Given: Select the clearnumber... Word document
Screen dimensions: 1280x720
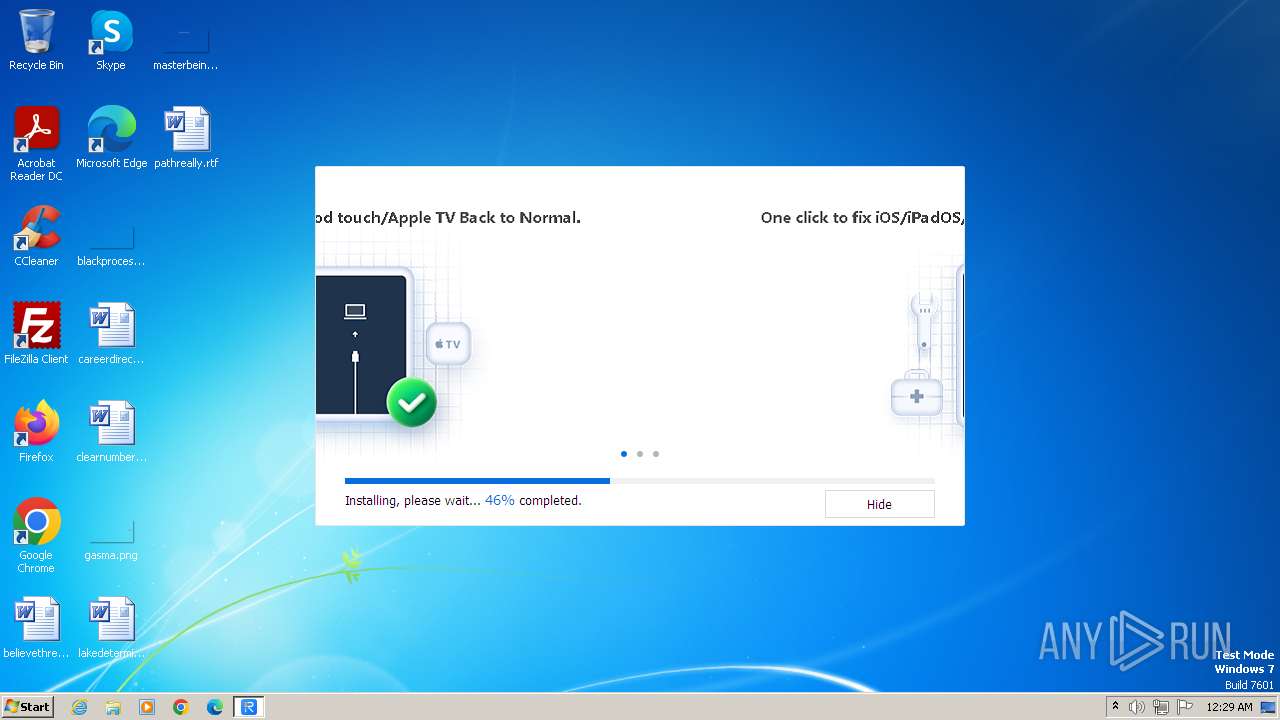Looking at the screenshot, I should [111, 432].
